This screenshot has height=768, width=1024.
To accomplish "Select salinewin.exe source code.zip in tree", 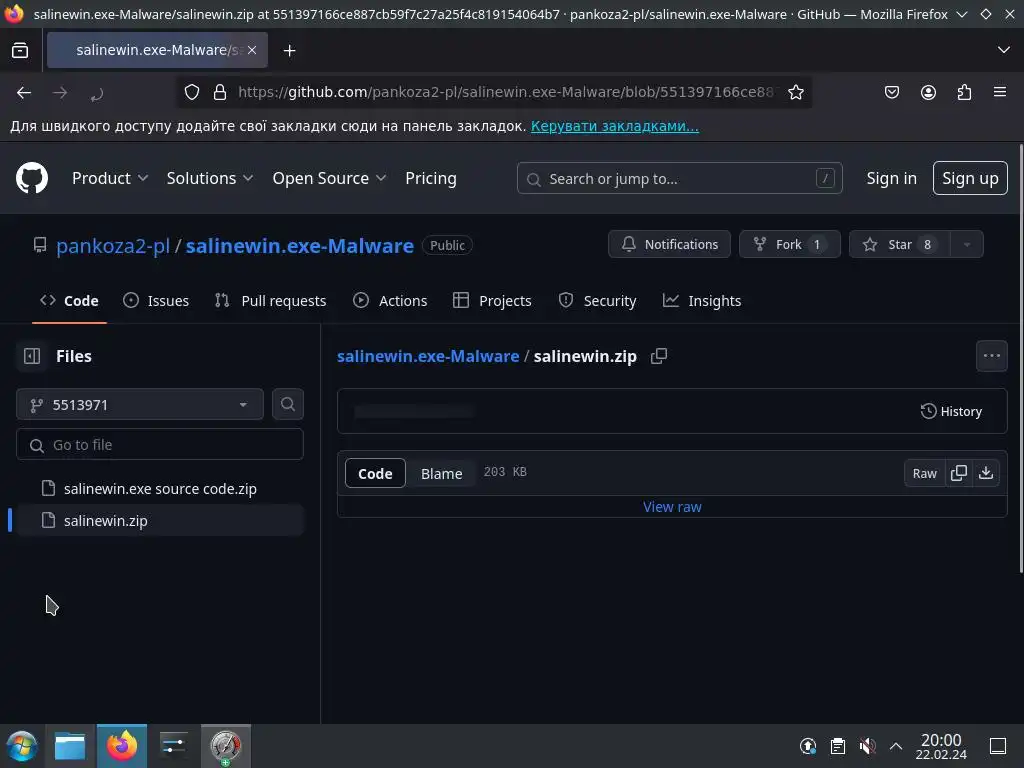I will [160, 488].
